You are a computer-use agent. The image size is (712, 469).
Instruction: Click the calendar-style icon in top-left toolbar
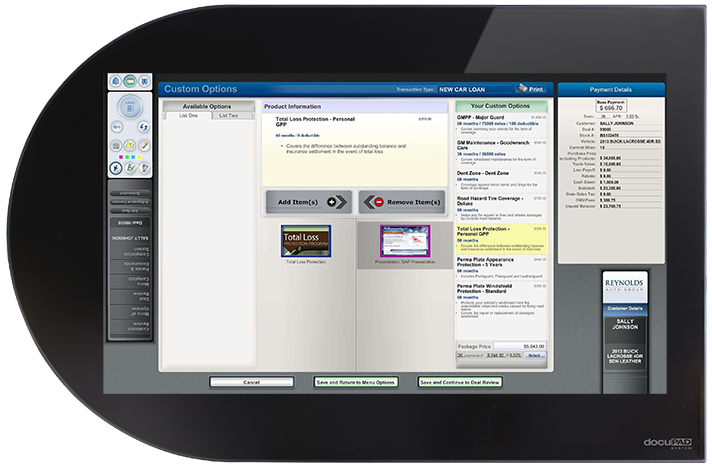(130, 81)
